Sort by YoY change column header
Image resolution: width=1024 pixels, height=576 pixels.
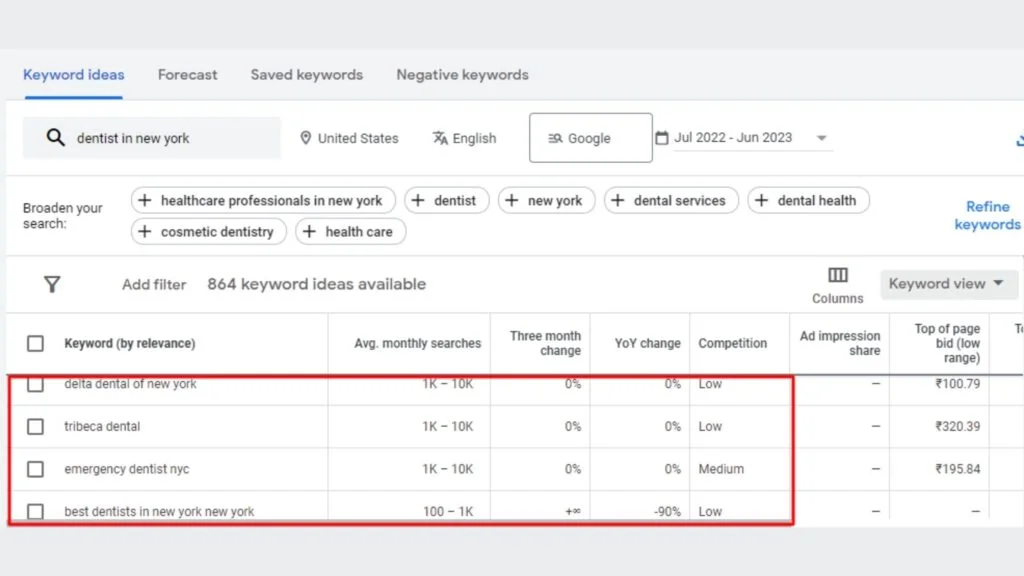[647, 344]
